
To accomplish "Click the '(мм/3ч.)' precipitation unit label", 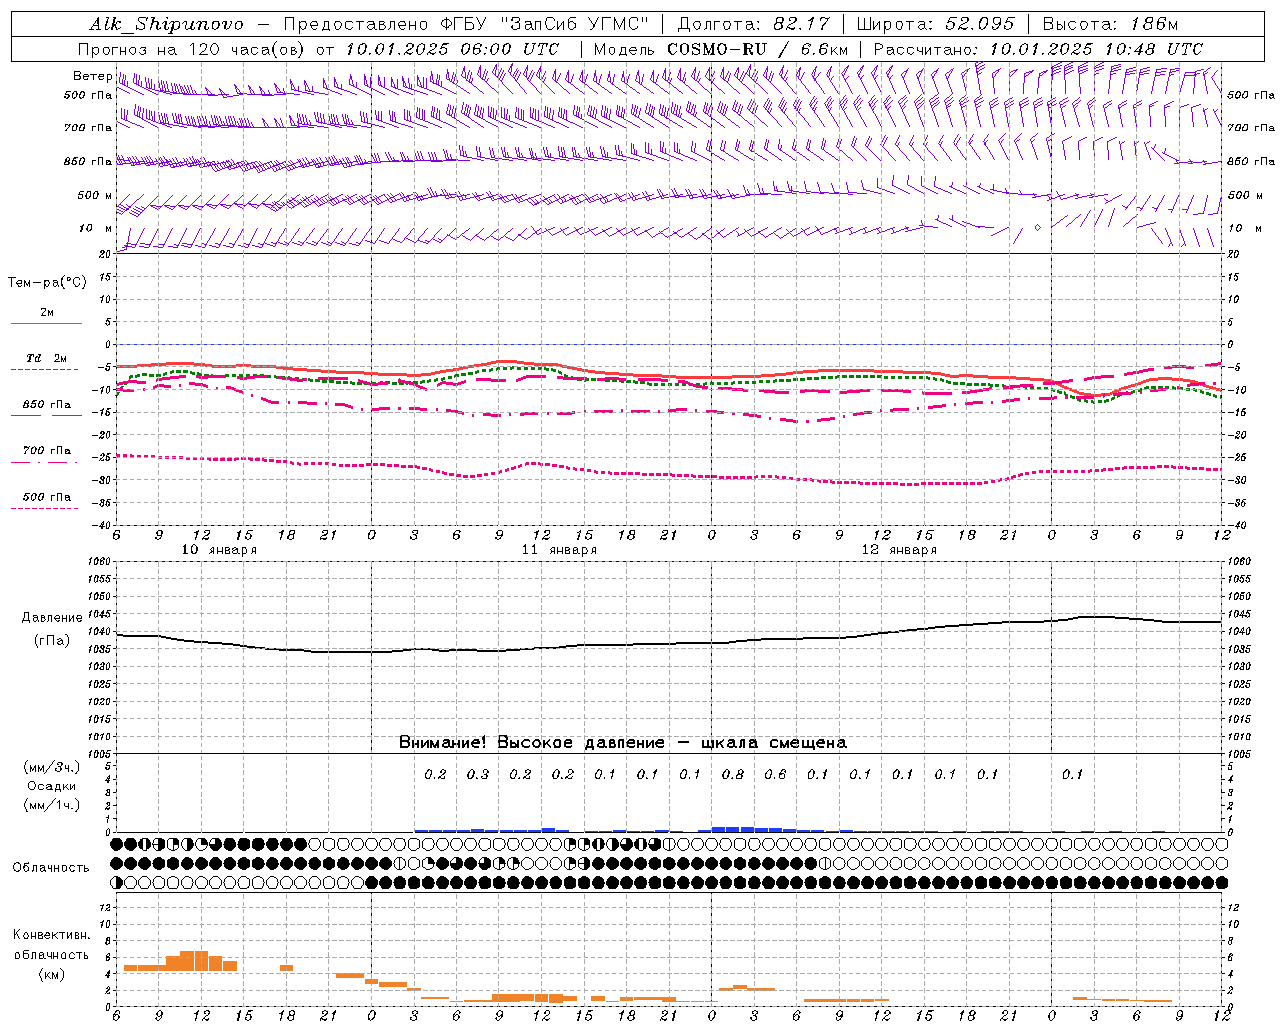I will click(x=52, y=767).
